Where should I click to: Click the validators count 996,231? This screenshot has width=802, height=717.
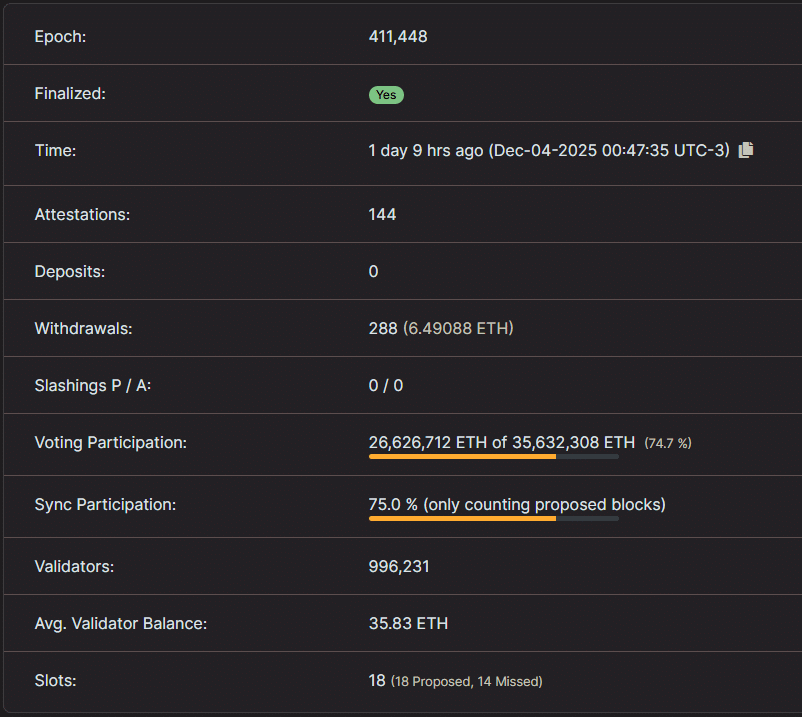pyautogui.click(x=398, y=566)
